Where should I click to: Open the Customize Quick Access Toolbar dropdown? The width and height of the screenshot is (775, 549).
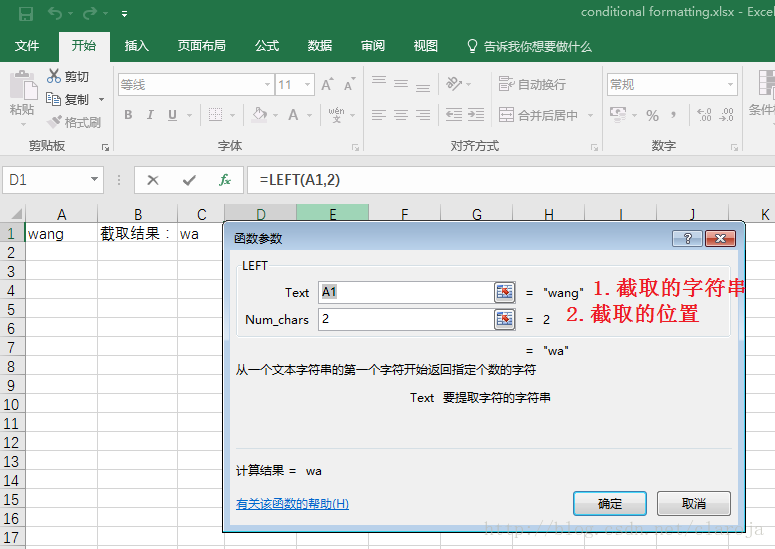click(x=125, y=14)
